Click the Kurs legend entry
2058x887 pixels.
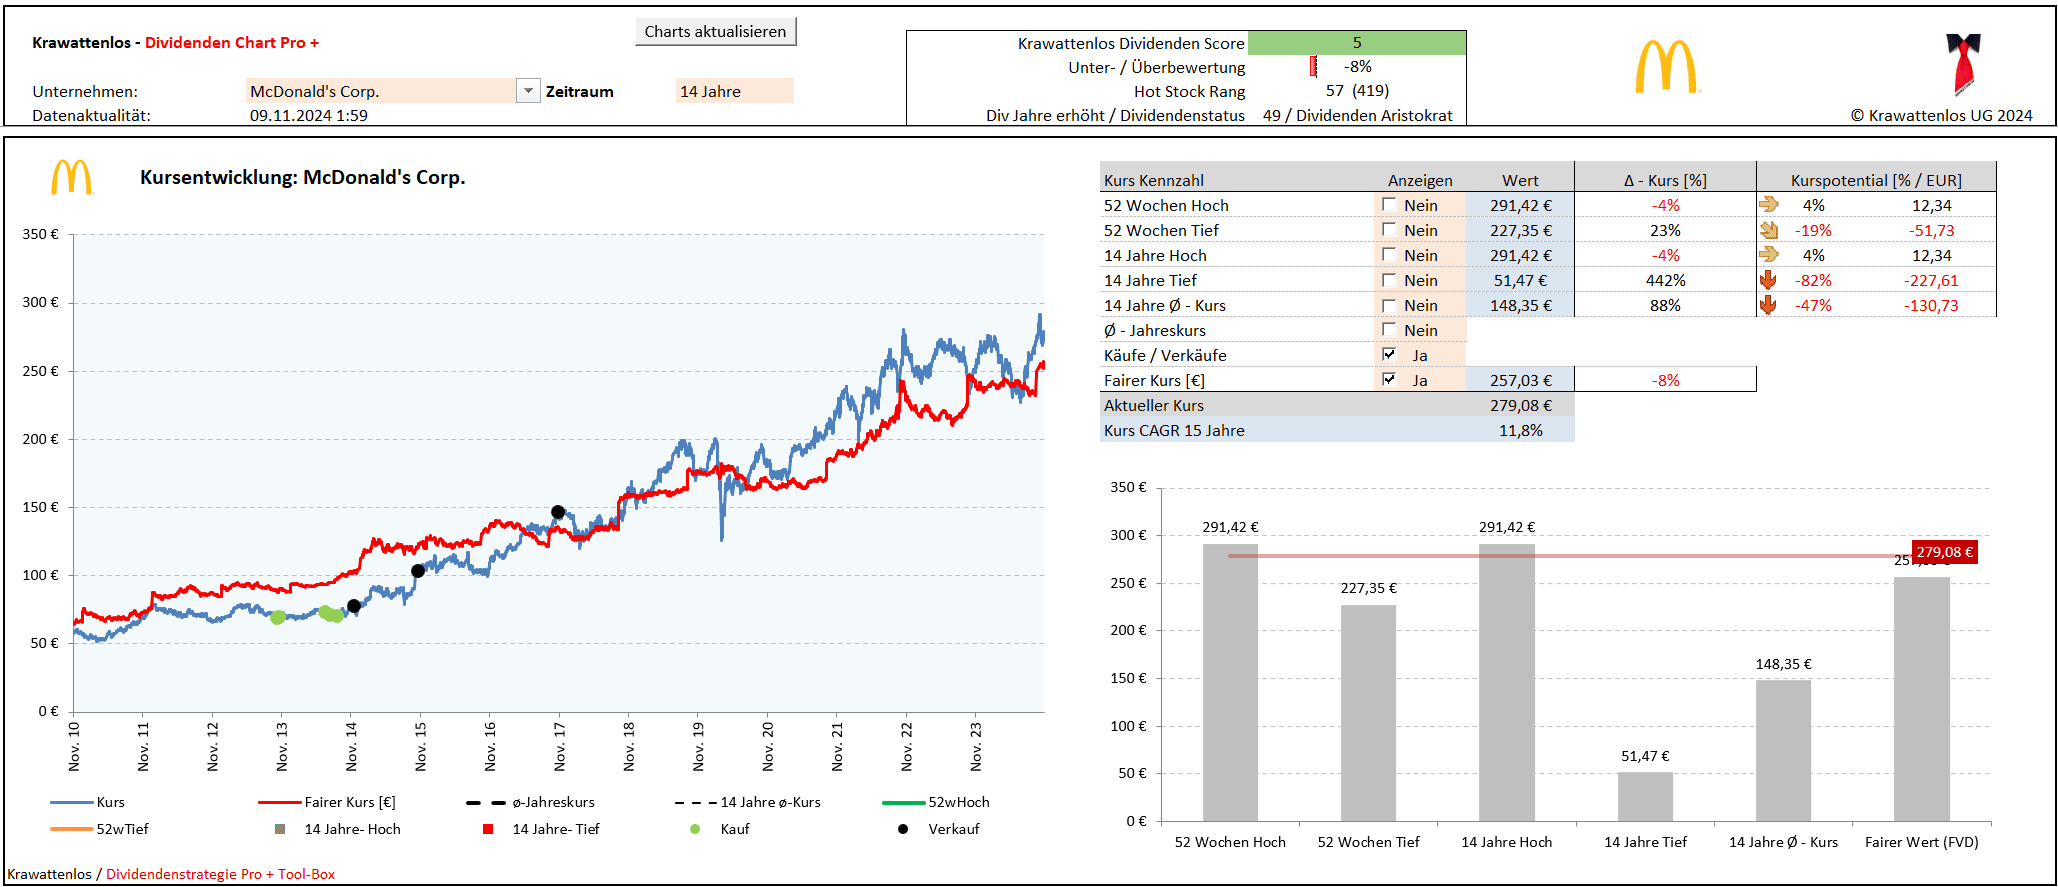(x=88, y=802)
